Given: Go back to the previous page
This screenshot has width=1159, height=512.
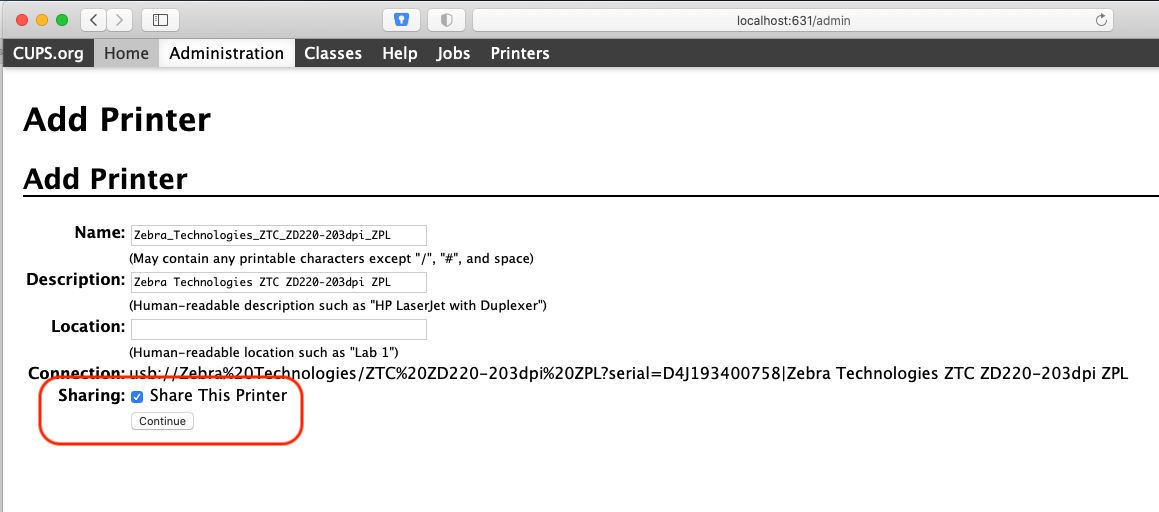Looking at the screenshot, I should (94, 20).
